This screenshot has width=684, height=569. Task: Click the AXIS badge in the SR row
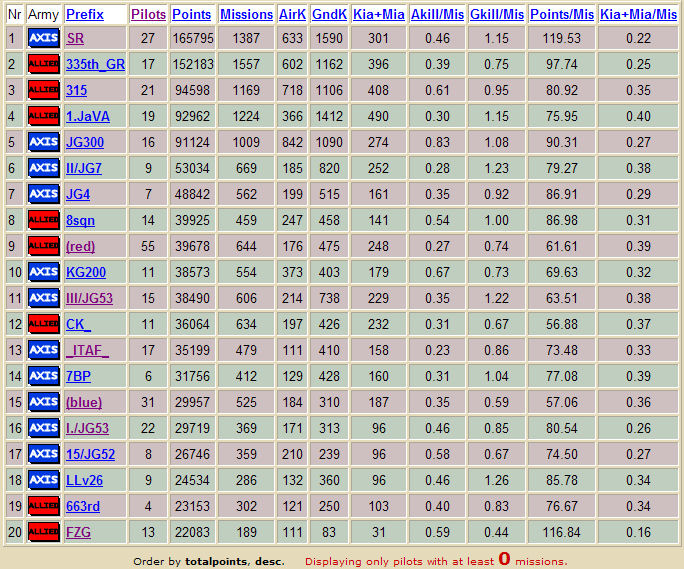coord(43,38)
